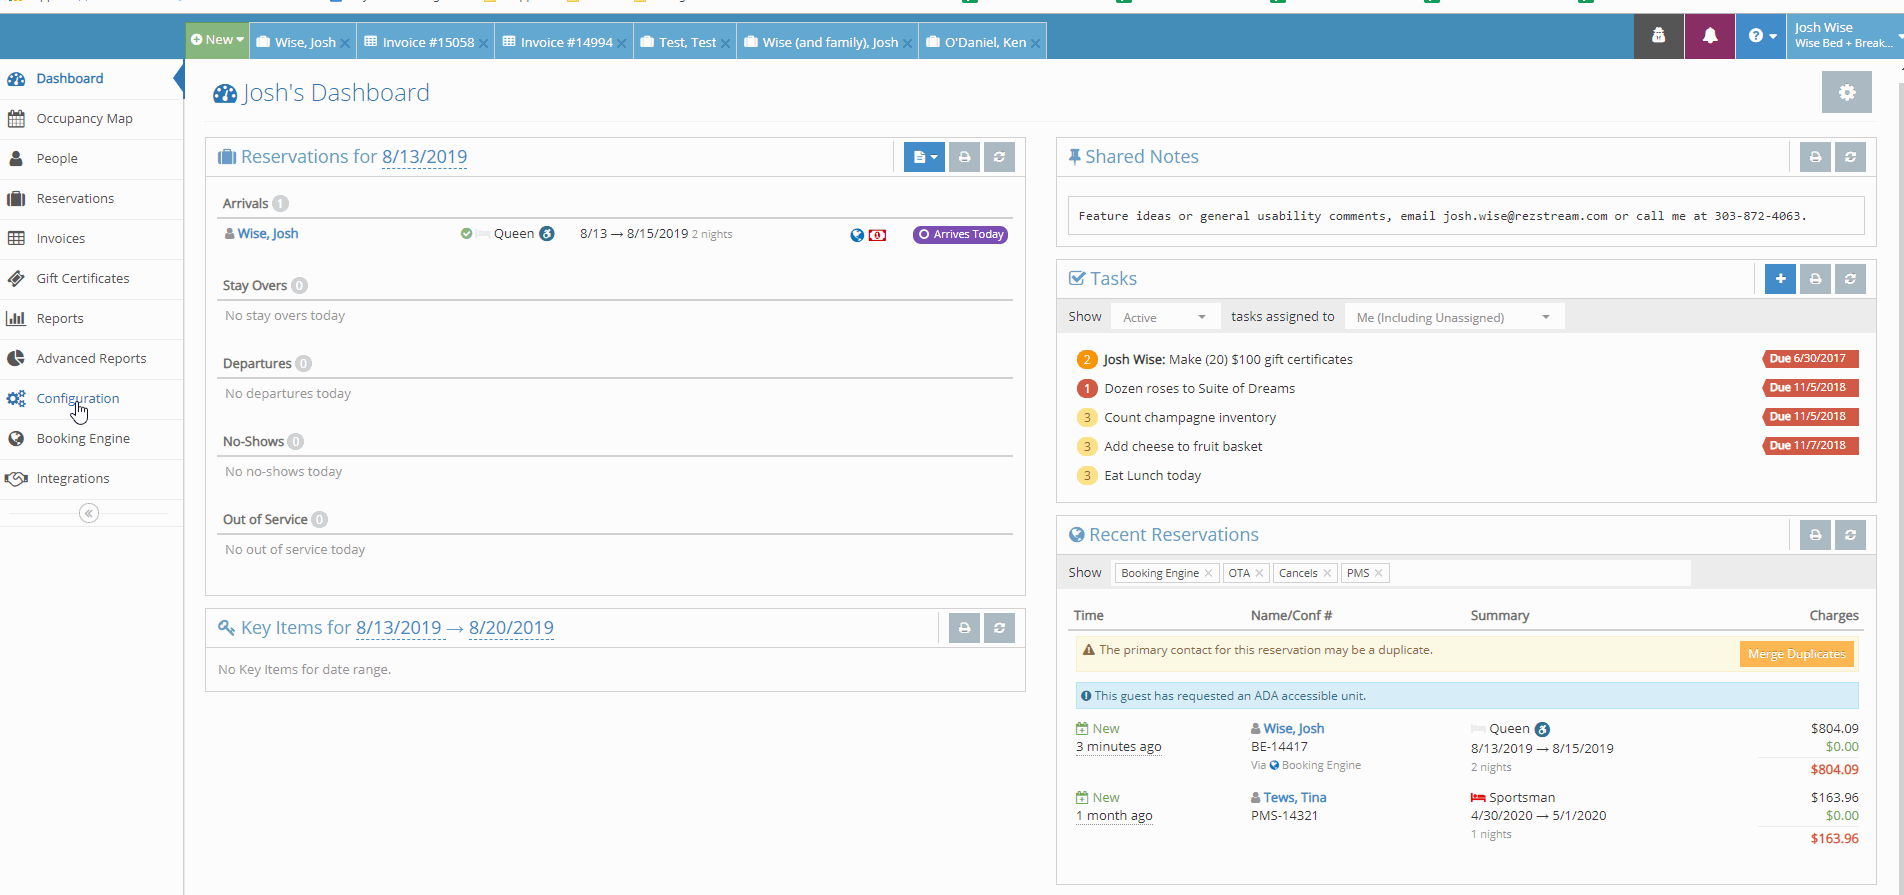The image size is (1904, 895).
Task: Click the dashboard settings gear icon
Action: point(1846,92)
